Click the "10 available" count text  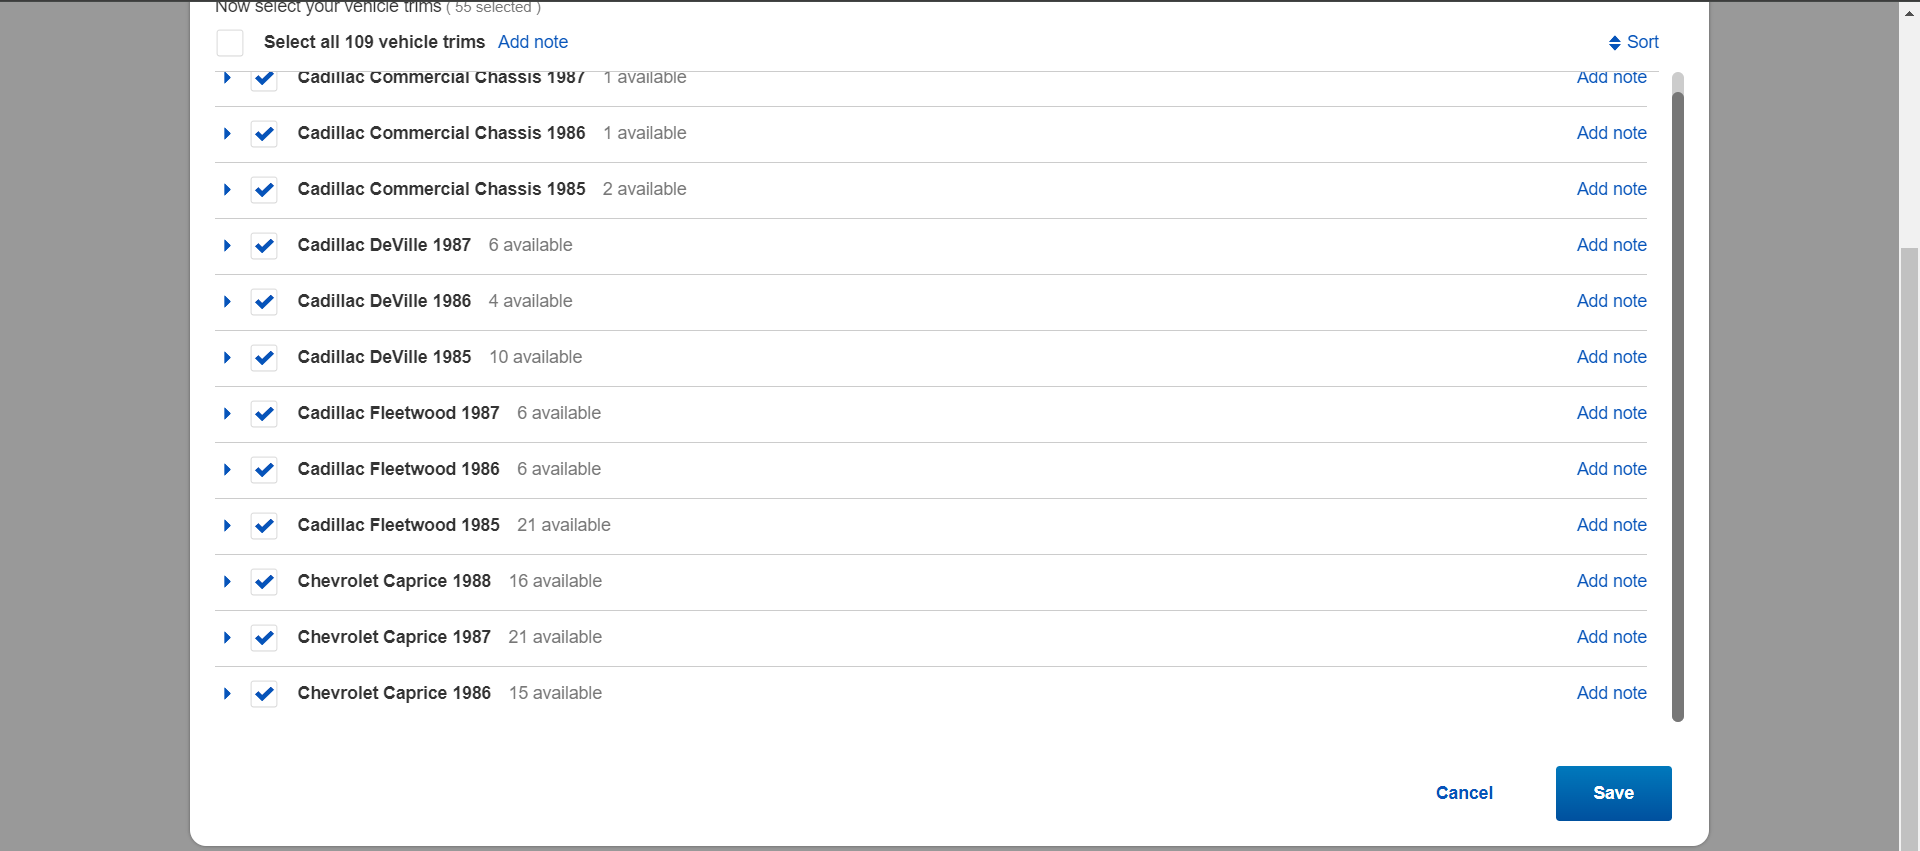click(535, 357)
